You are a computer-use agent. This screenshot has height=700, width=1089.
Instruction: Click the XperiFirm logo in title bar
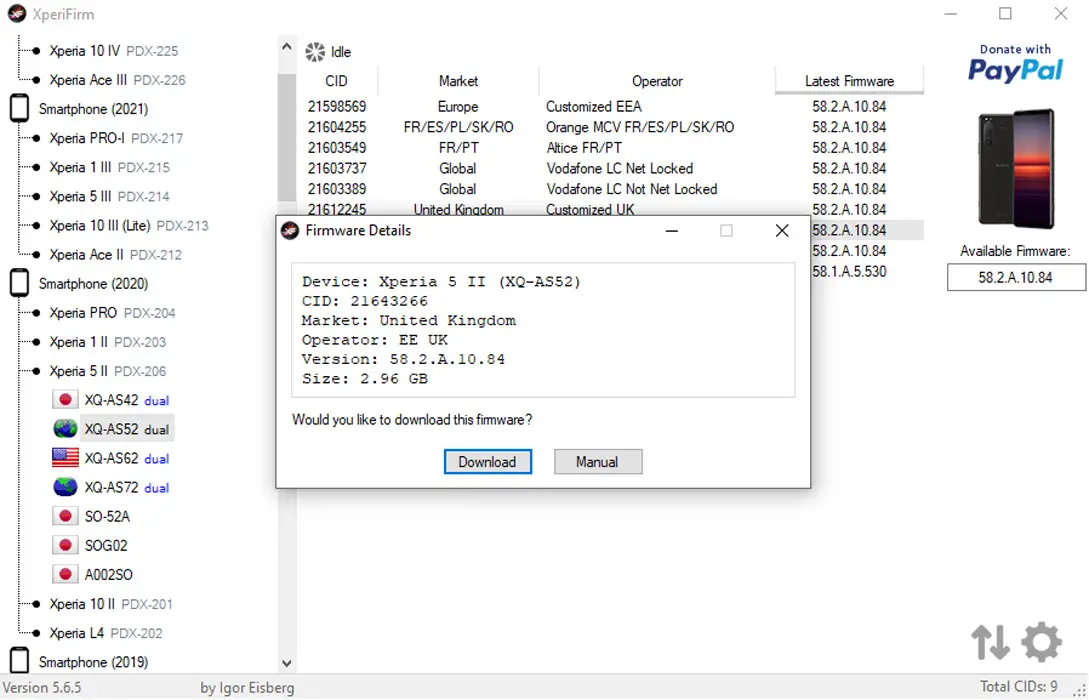[17, 14]
